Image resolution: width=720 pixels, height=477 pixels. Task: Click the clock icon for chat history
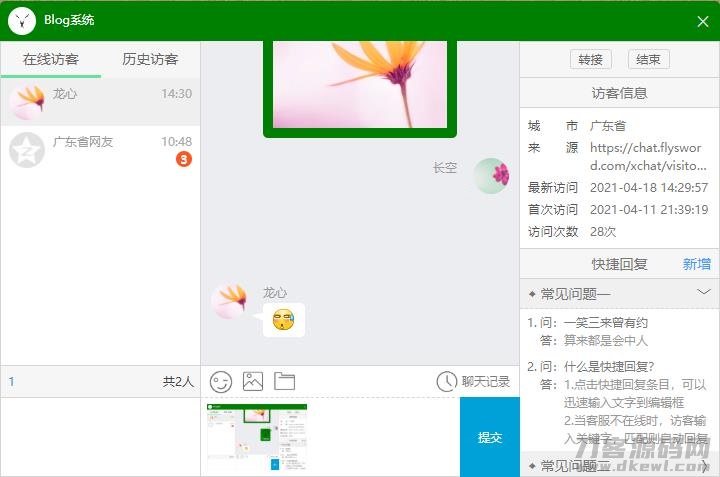click(x=447, y=382)
